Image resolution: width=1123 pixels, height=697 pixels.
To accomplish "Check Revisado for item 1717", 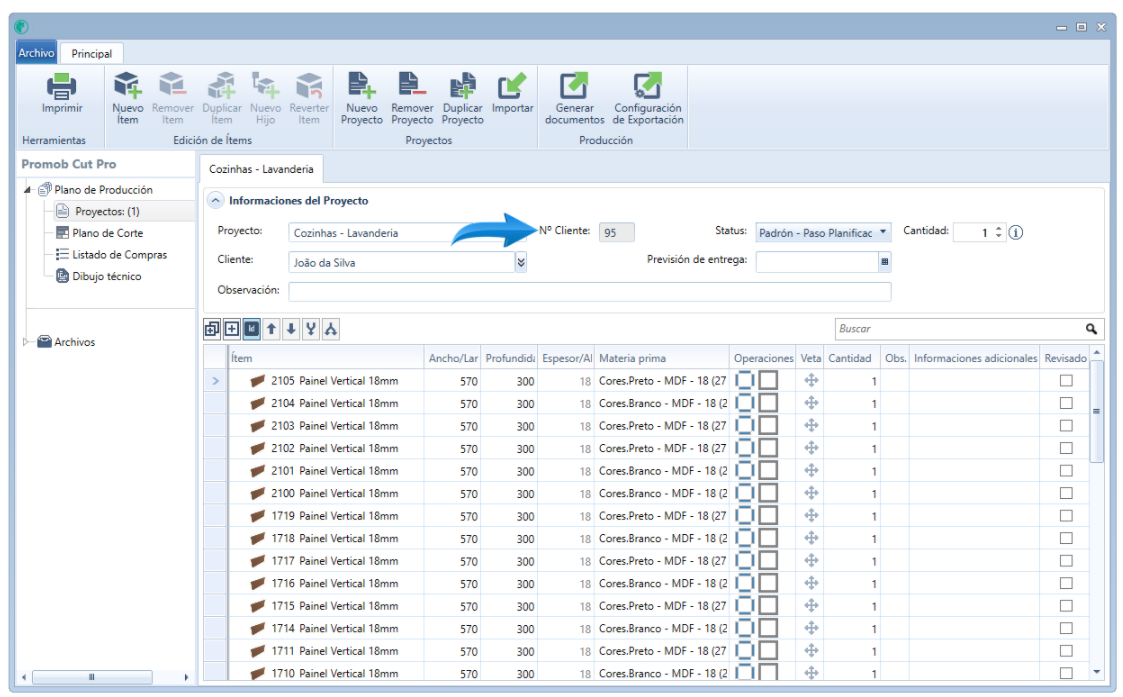I will click(x=1066, y=561).
